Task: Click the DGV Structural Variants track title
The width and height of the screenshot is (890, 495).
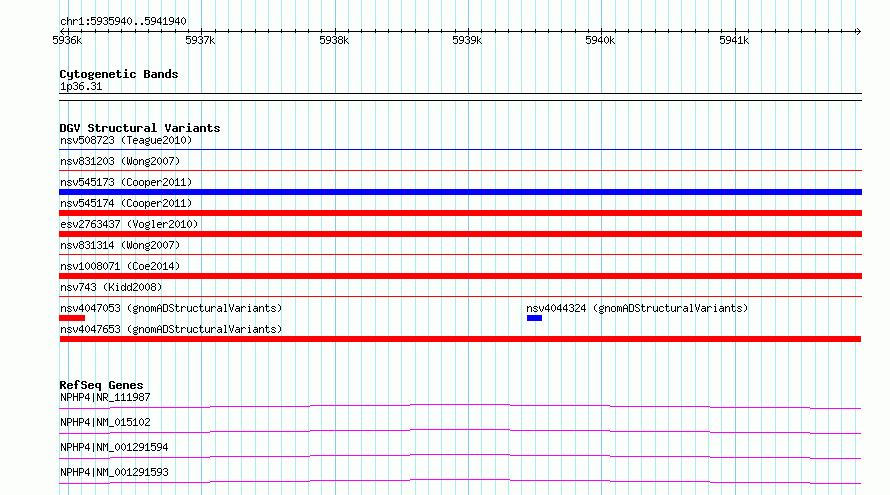Action: (x=140, y=128)
